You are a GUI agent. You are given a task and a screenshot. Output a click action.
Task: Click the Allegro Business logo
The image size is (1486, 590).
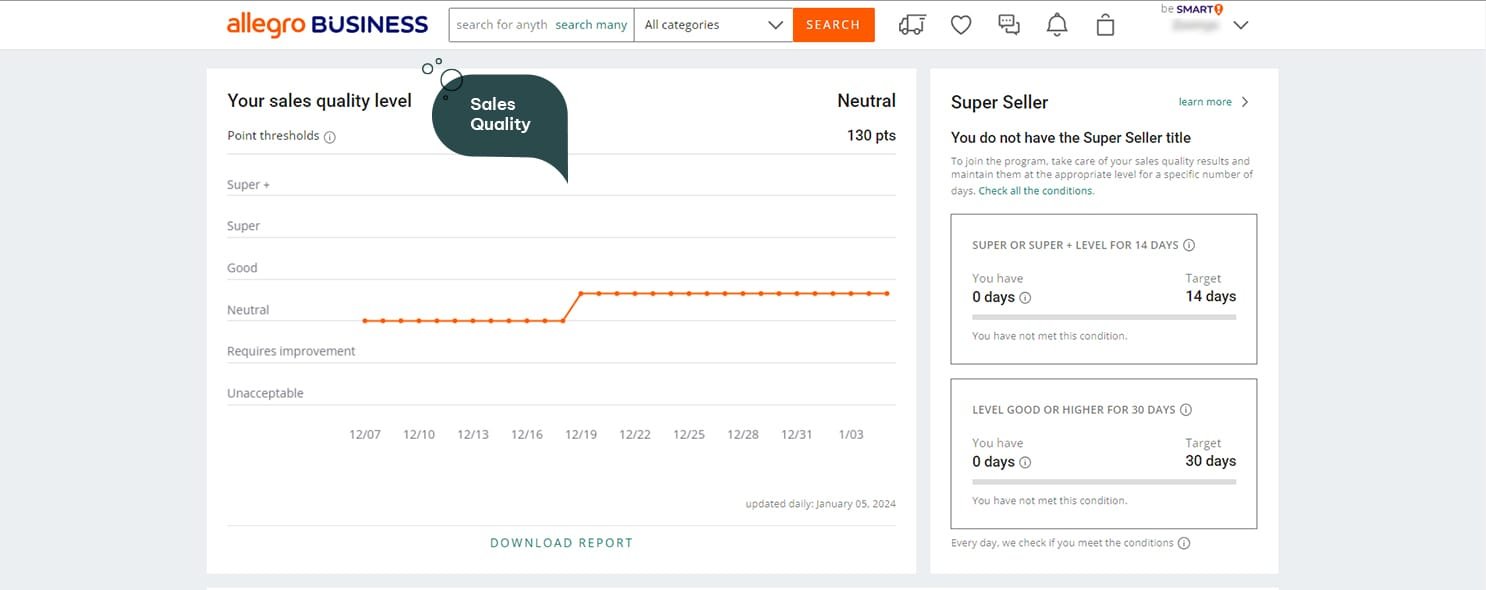[x=327, y=25]
